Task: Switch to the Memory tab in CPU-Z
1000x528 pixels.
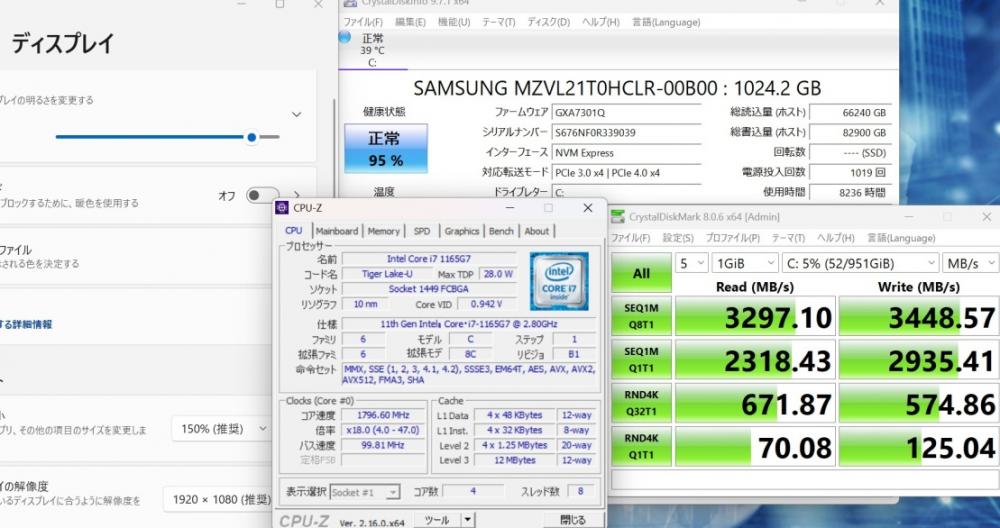Action: (383, 231)
